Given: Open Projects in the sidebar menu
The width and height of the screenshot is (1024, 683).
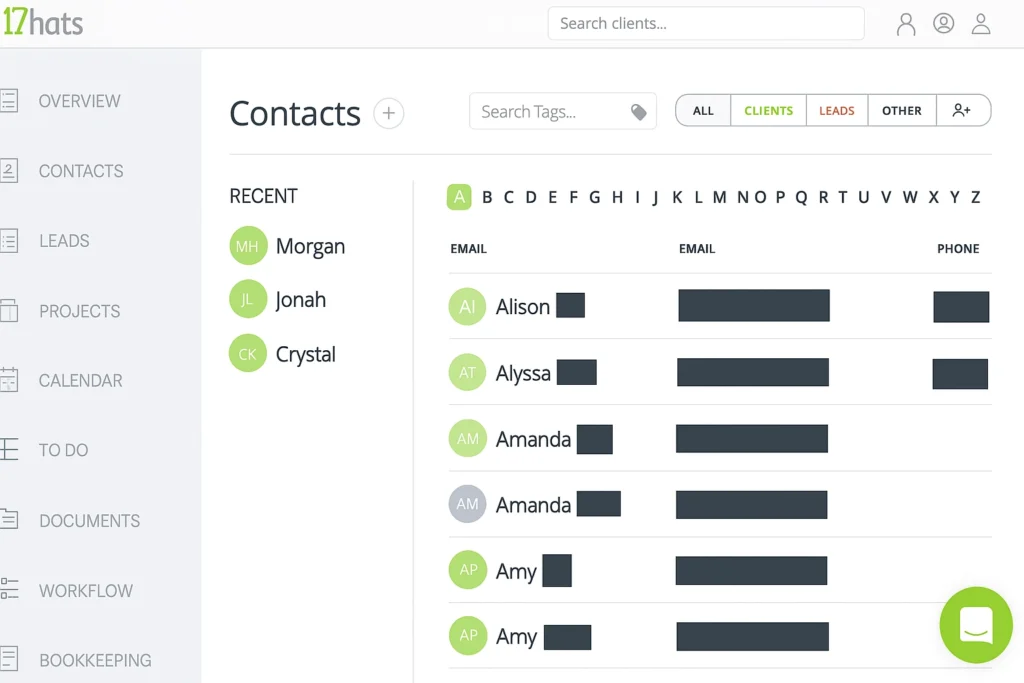Looking at the screenshot, I should click(79, 311).
